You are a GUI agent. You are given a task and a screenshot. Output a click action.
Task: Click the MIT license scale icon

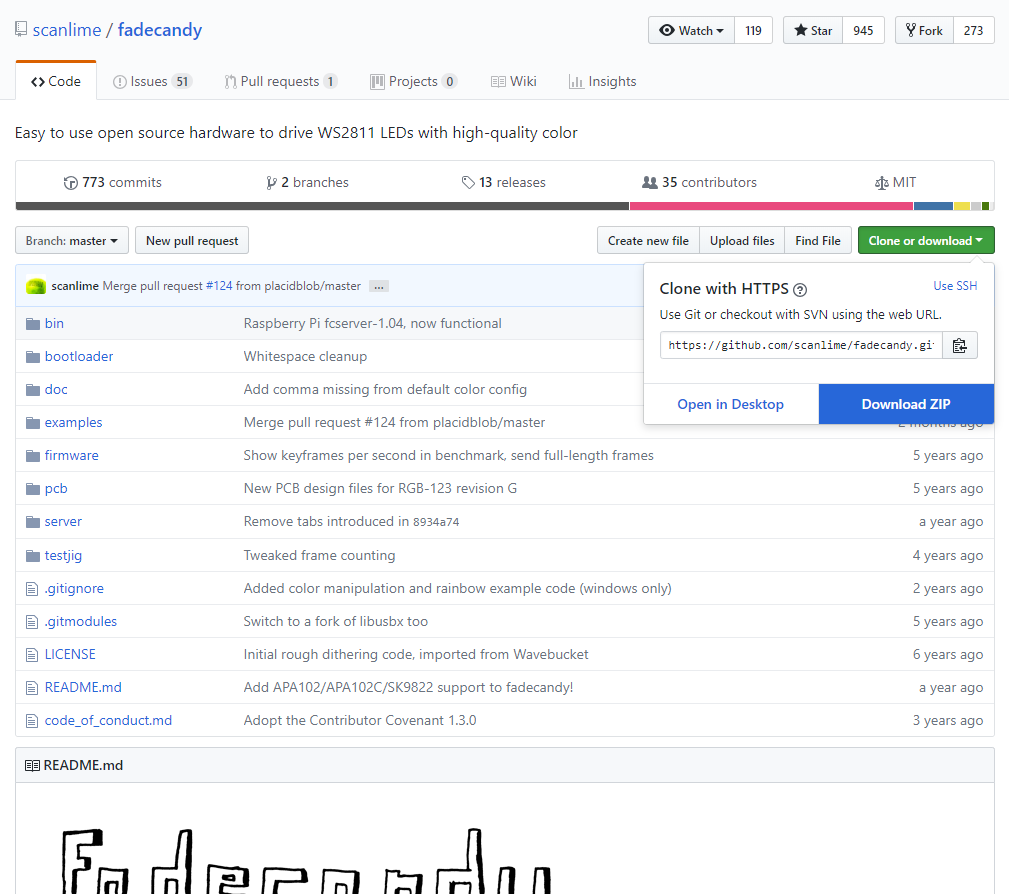882,183
